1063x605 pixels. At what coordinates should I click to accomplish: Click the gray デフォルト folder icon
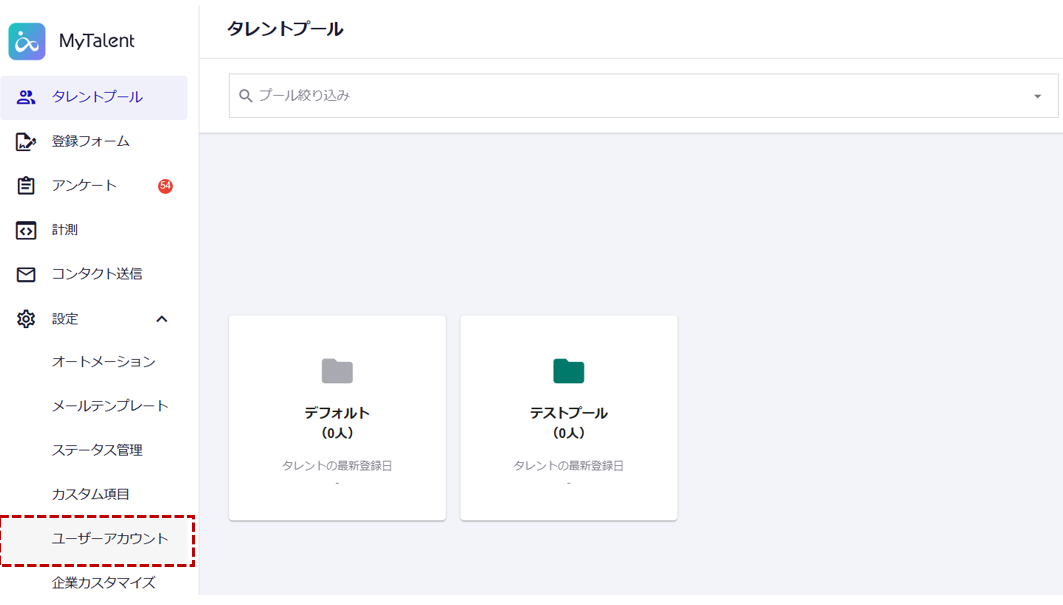[337, 371]
